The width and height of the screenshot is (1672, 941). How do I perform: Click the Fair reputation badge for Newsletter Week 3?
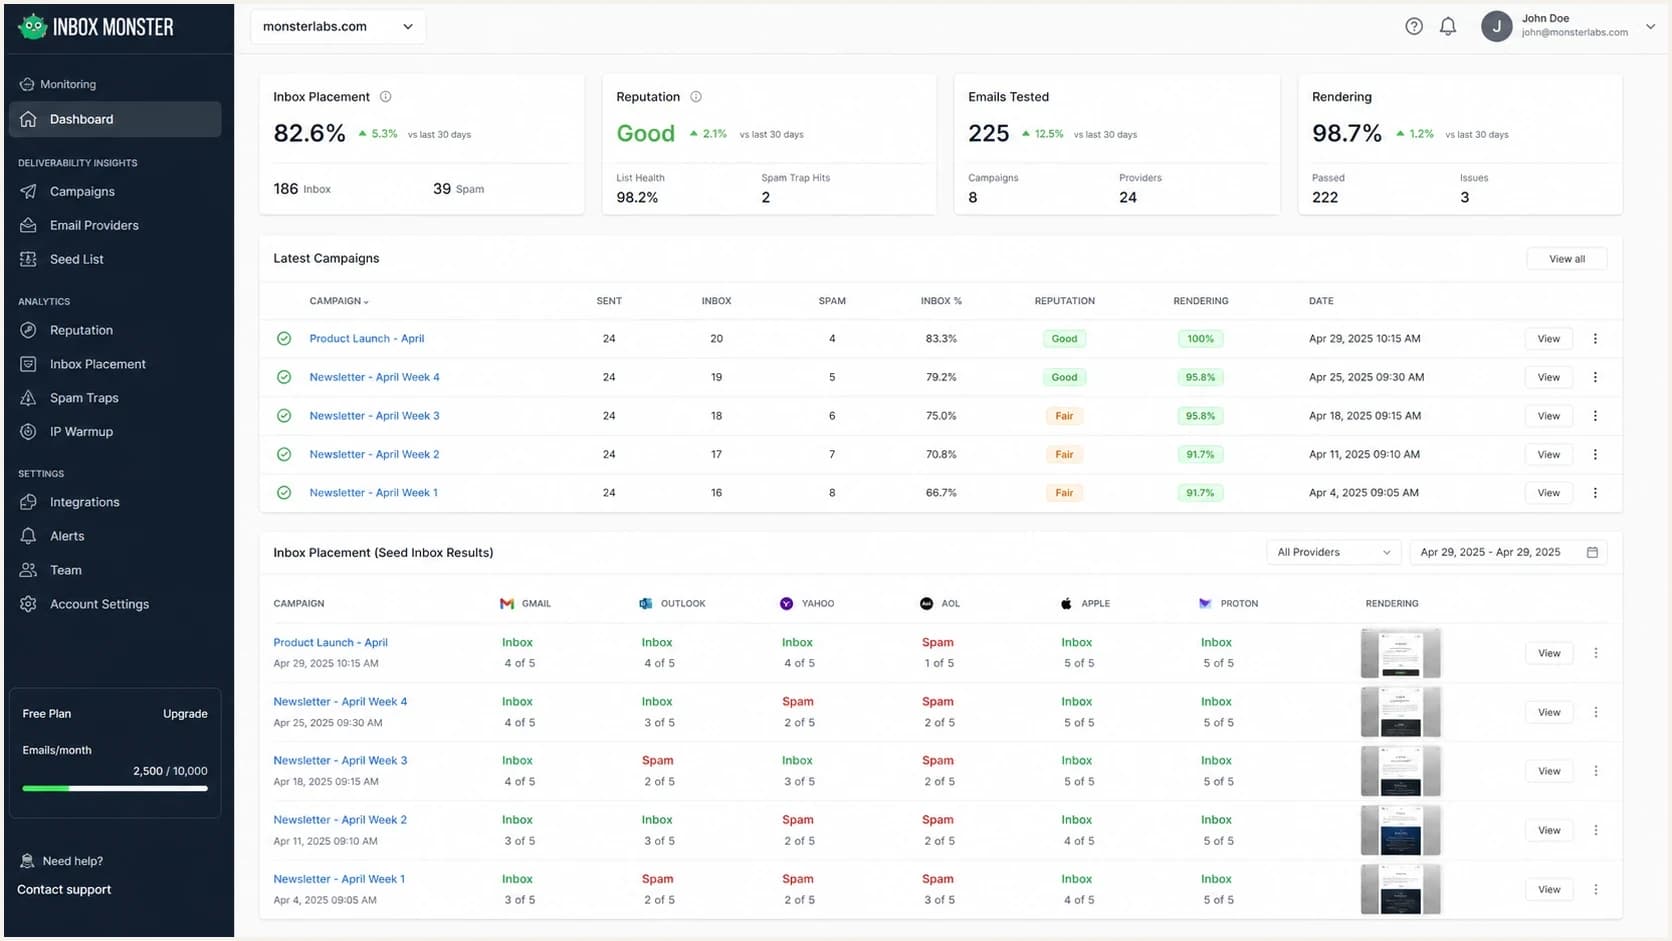click(x=1064, y=416)
